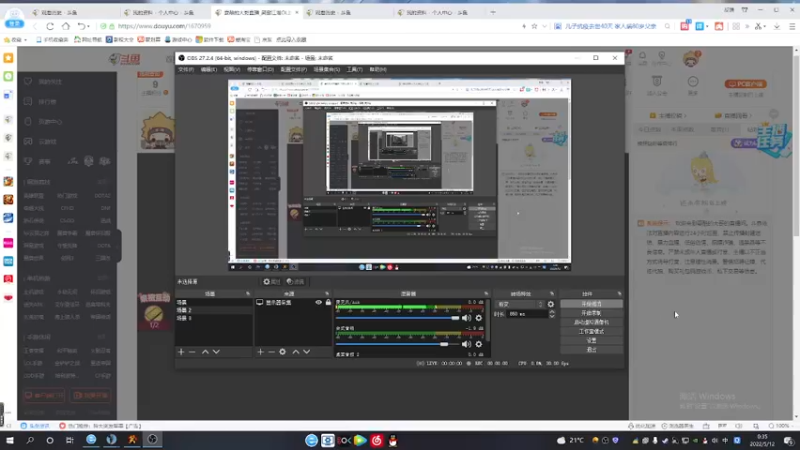Toggle visibility eye of display capture source

click(318, 303)
